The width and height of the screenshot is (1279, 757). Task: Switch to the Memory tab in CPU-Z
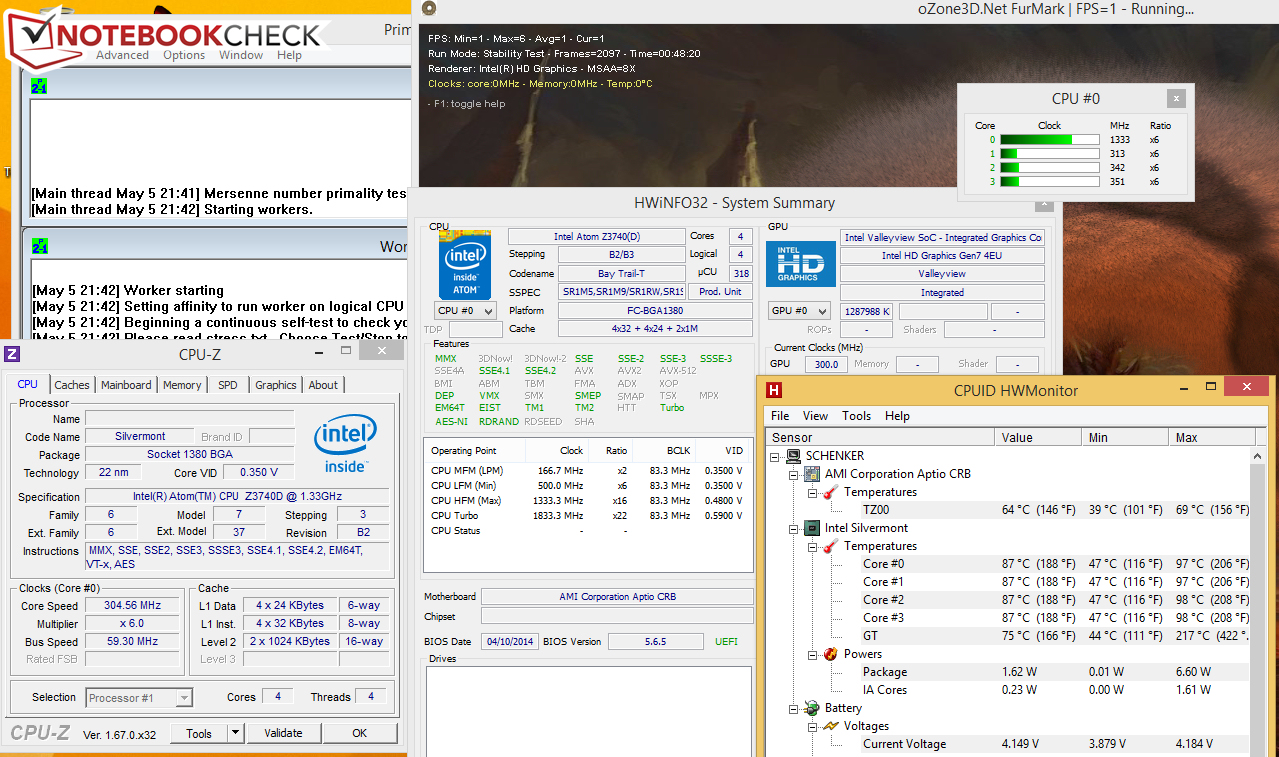click(x=182, y=385)
